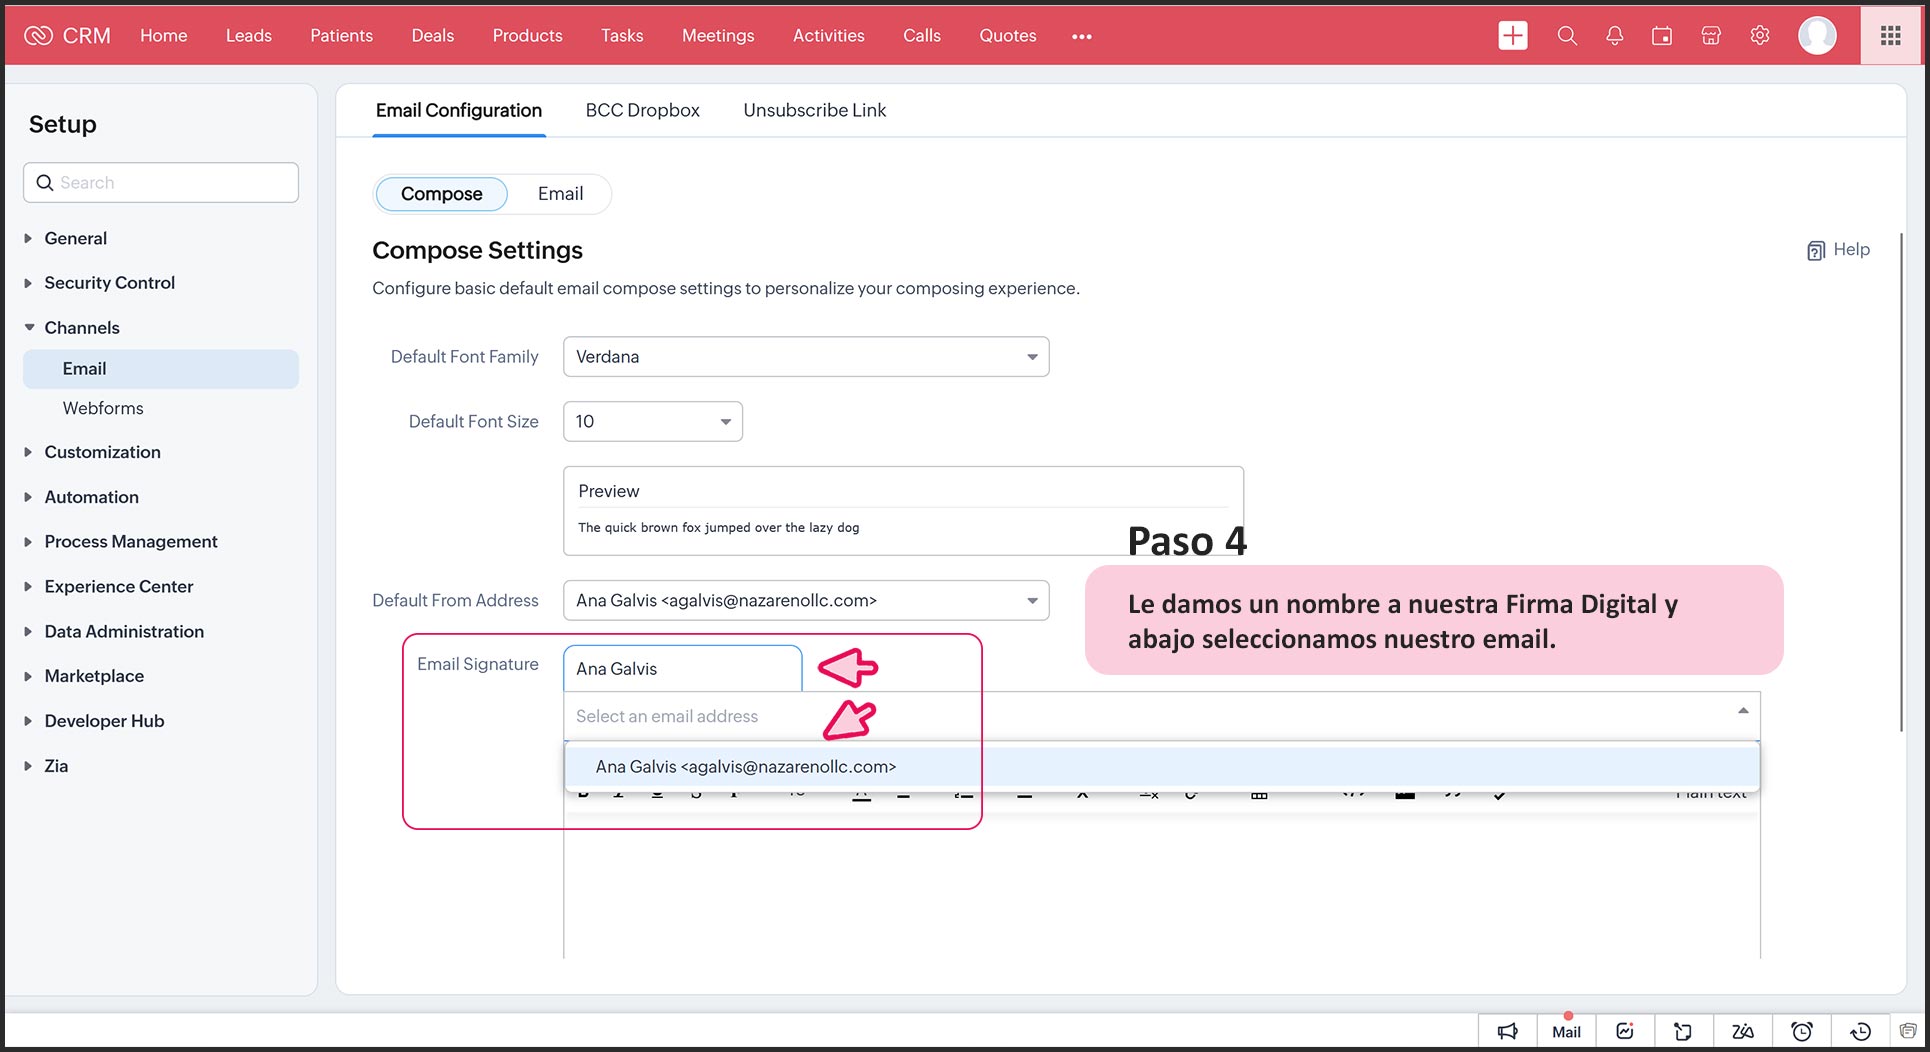Switch to the Email toggle option
1930x1052 pixels.
(x=560, y=194)
